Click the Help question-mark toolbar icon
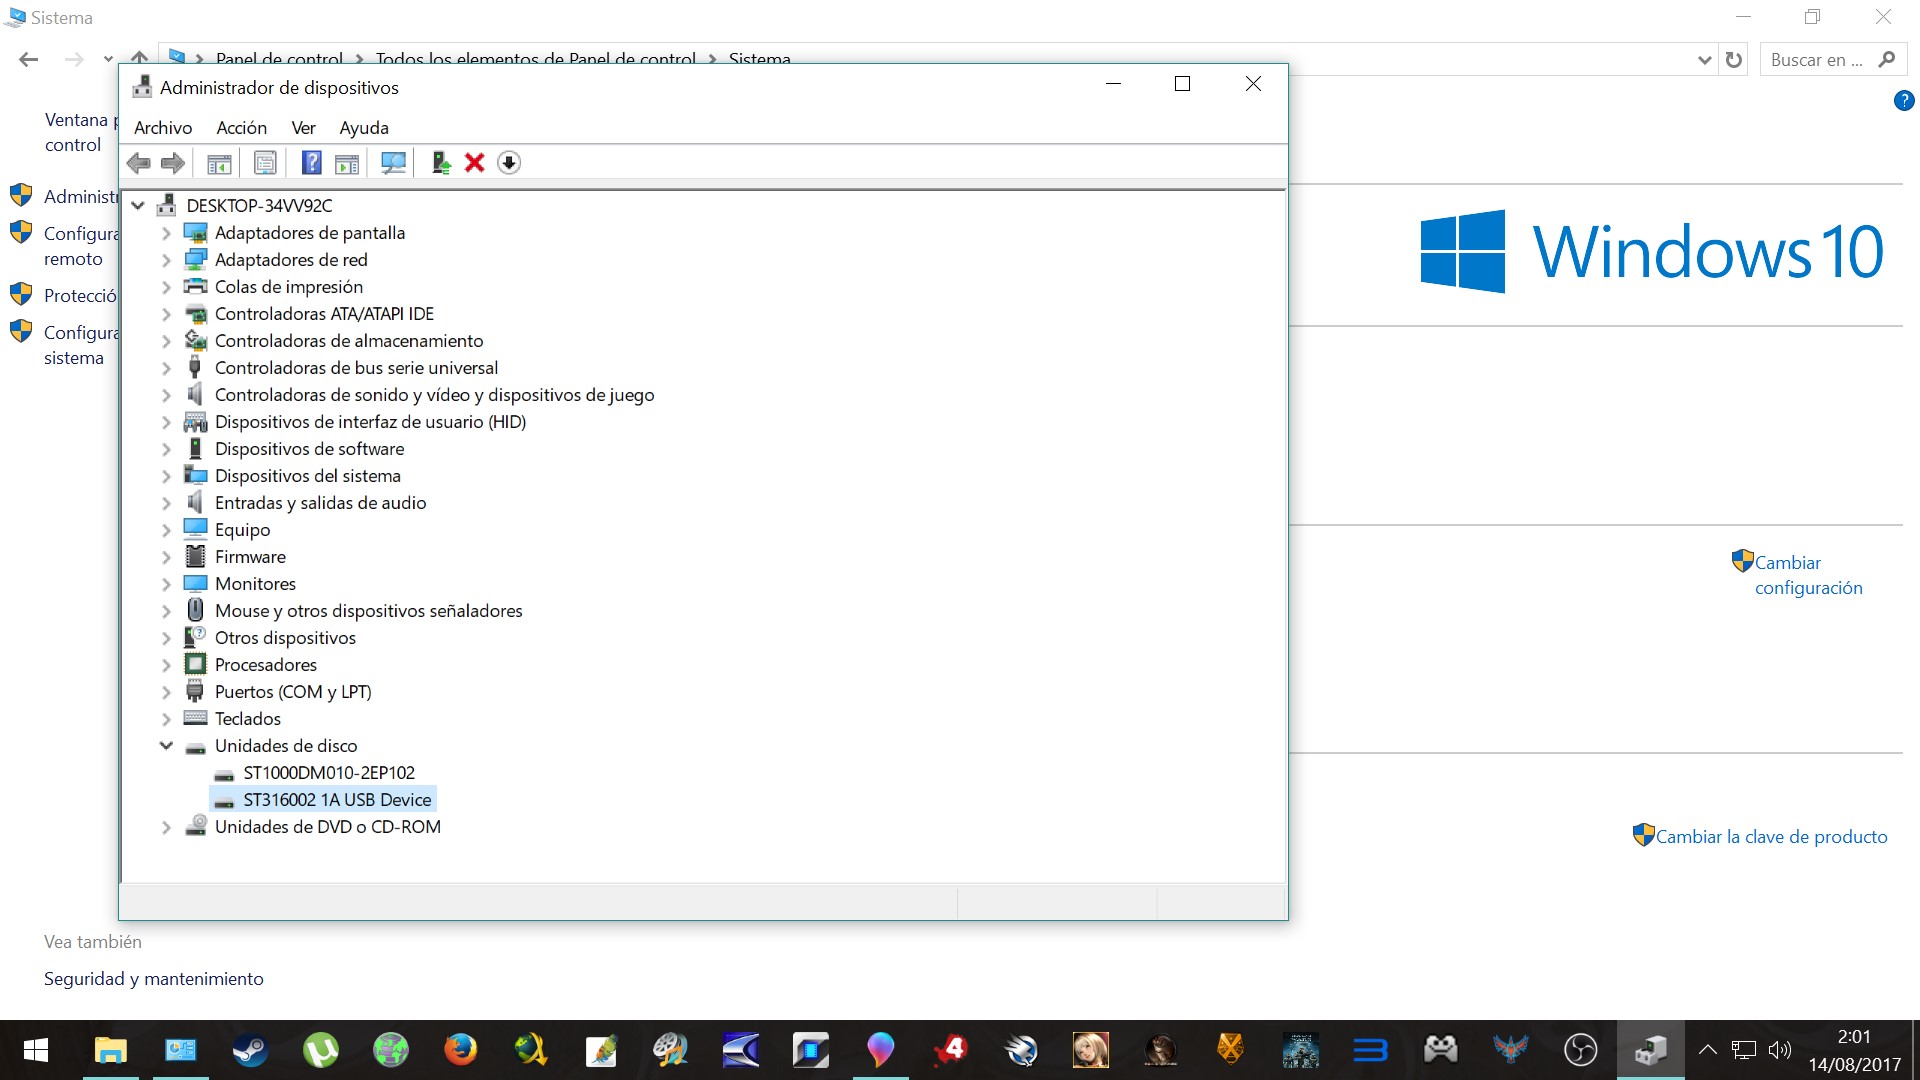This screenshot has height=1080, width=1920. pos(312,163)
